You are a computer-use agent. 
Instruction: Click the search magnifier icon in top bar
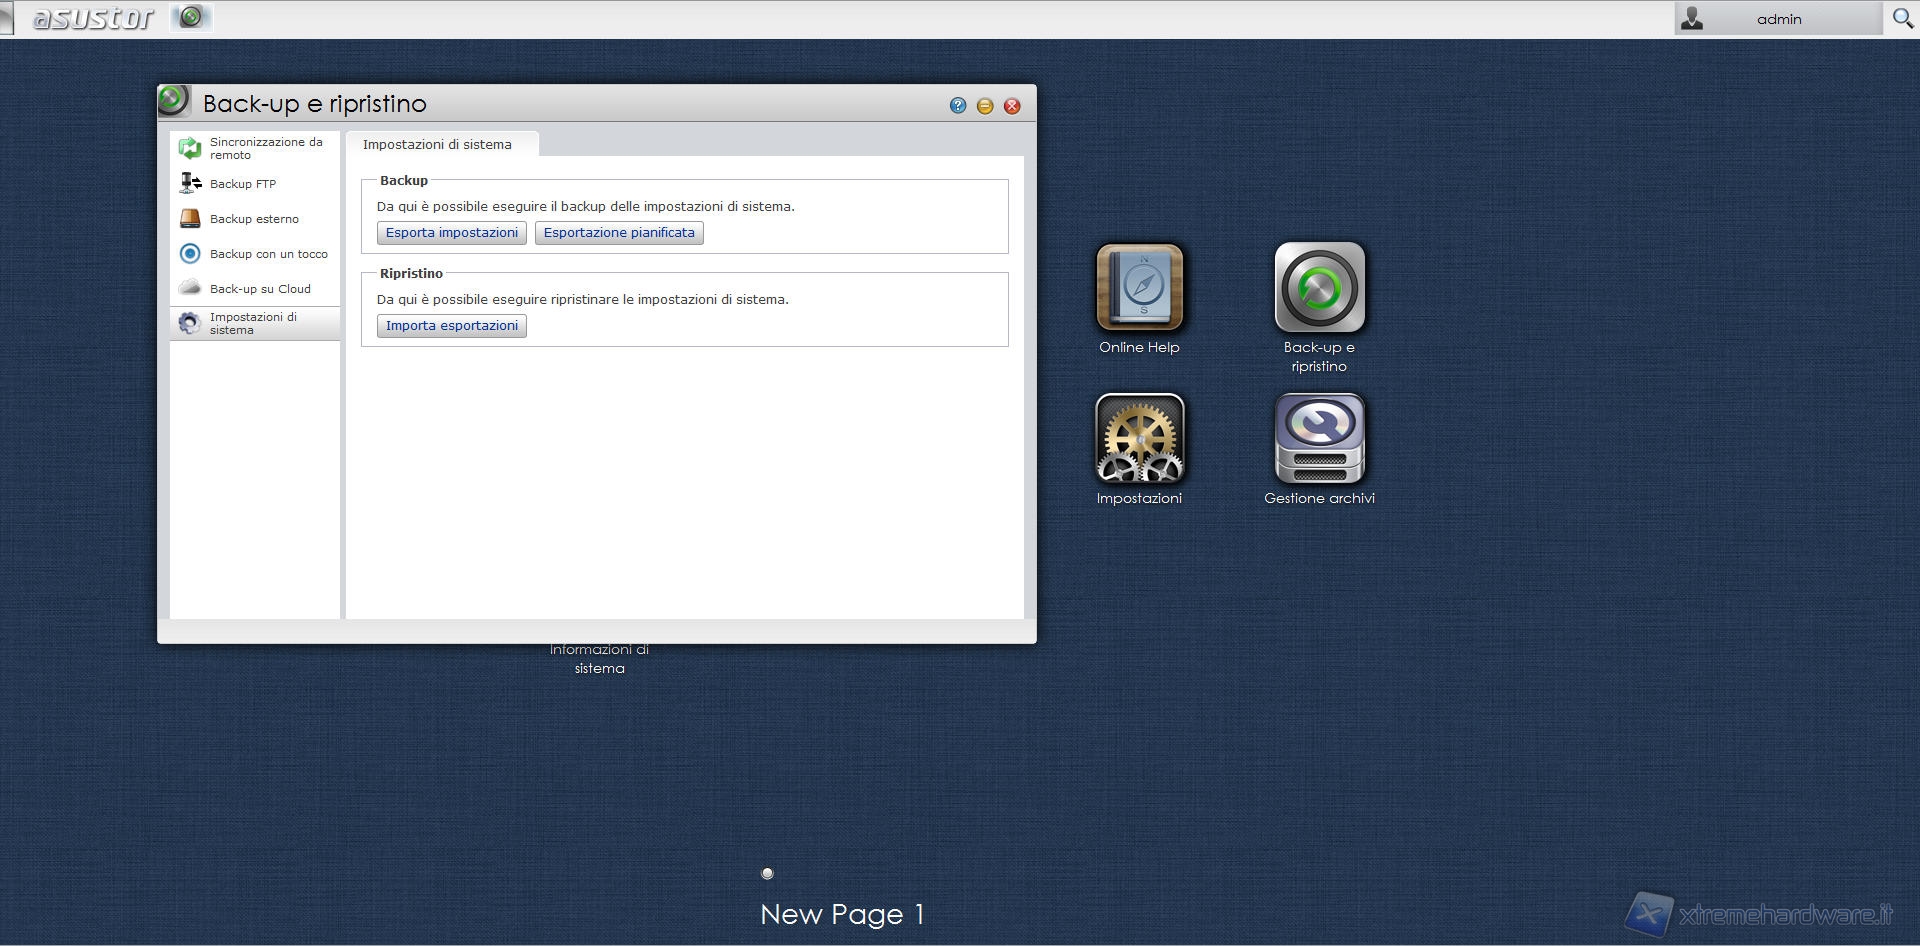pos(1902,19)
